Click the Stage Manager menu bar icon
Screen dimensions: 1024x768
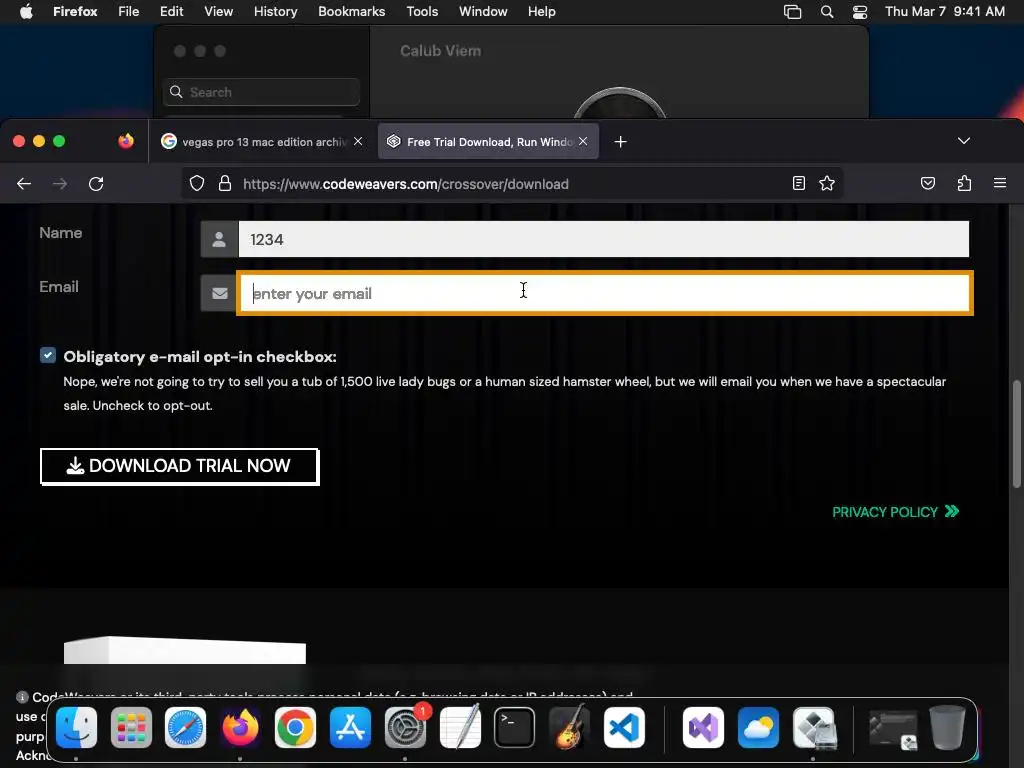click(x=792, y=12)
